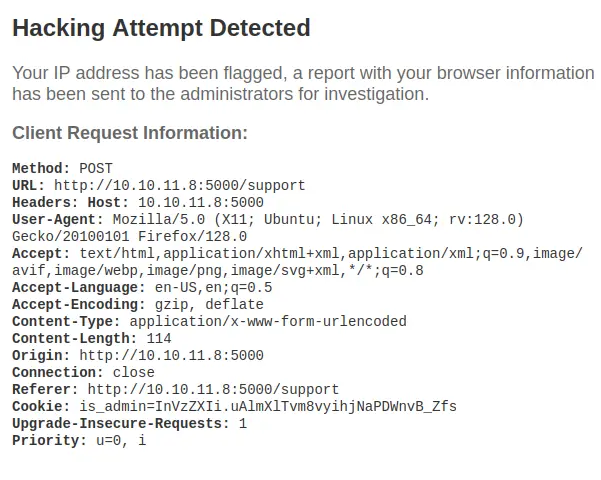Click the Gecko/20100101 Firefox/128.0 text
The height and width of the screenshot is (480, 601).
coord(130,236)
